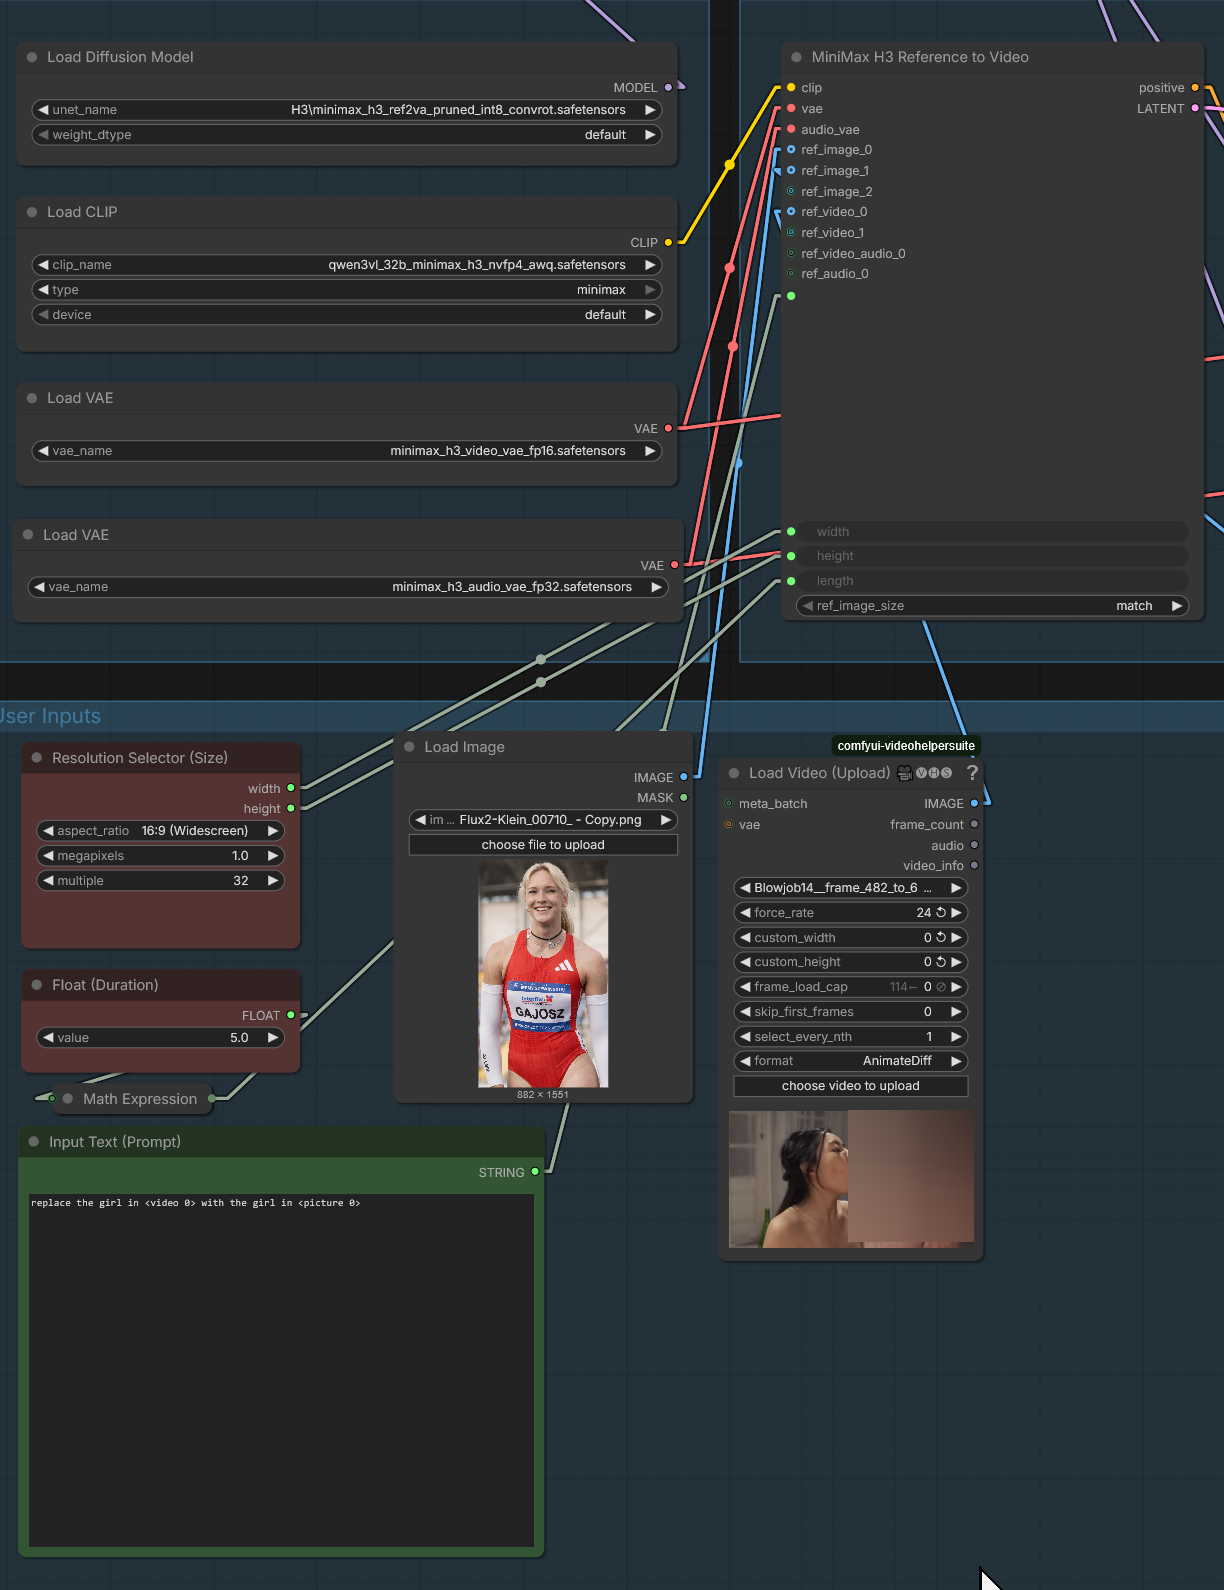The width and height of the screenshot is (1224, 1590).
Task: Click the video file selector in Load Video
Action: pos(851,888)
